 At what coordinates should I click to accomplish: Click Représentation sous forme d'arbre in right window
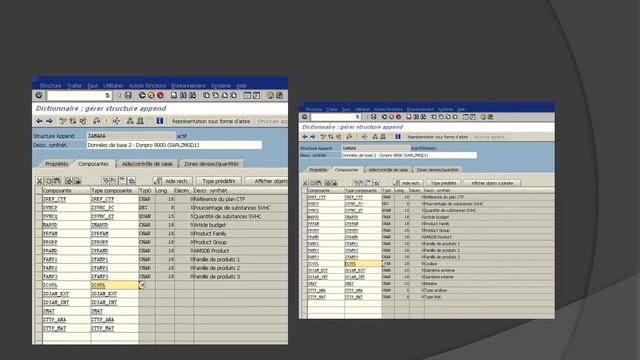pos(438,137)
